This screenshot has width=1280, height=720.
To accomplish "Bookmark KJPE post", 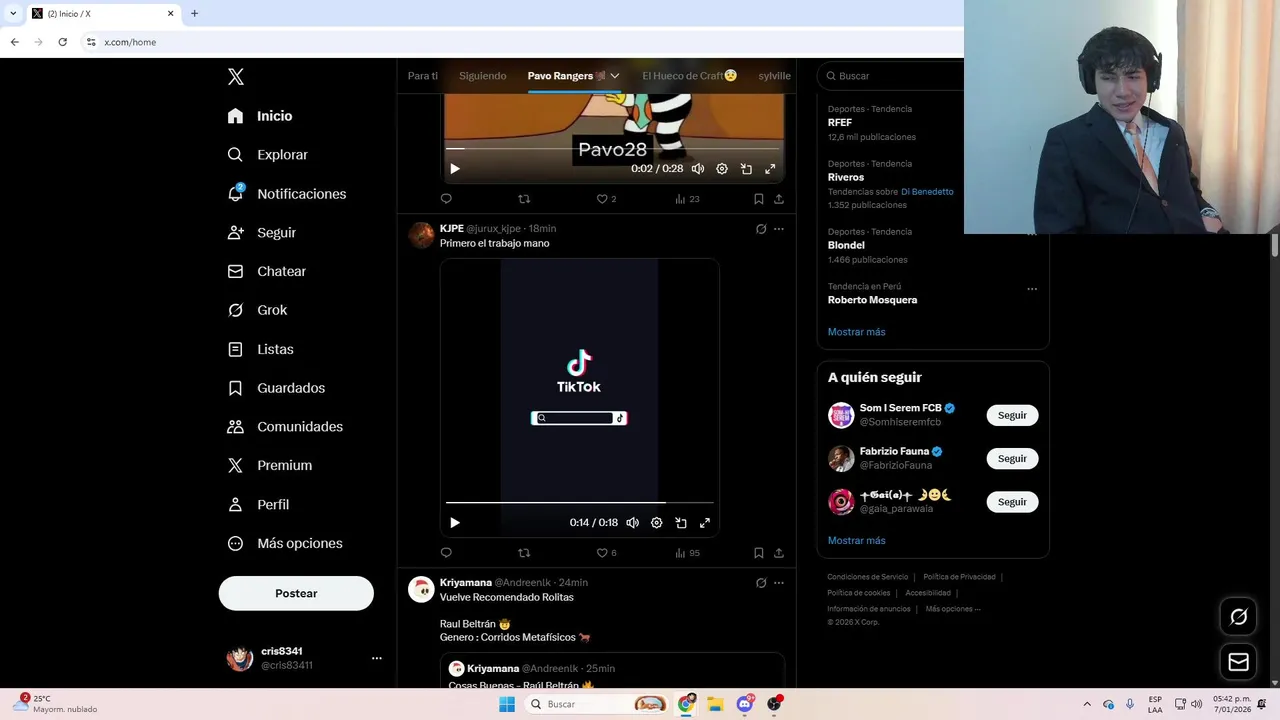I will [x=759, y=553].
